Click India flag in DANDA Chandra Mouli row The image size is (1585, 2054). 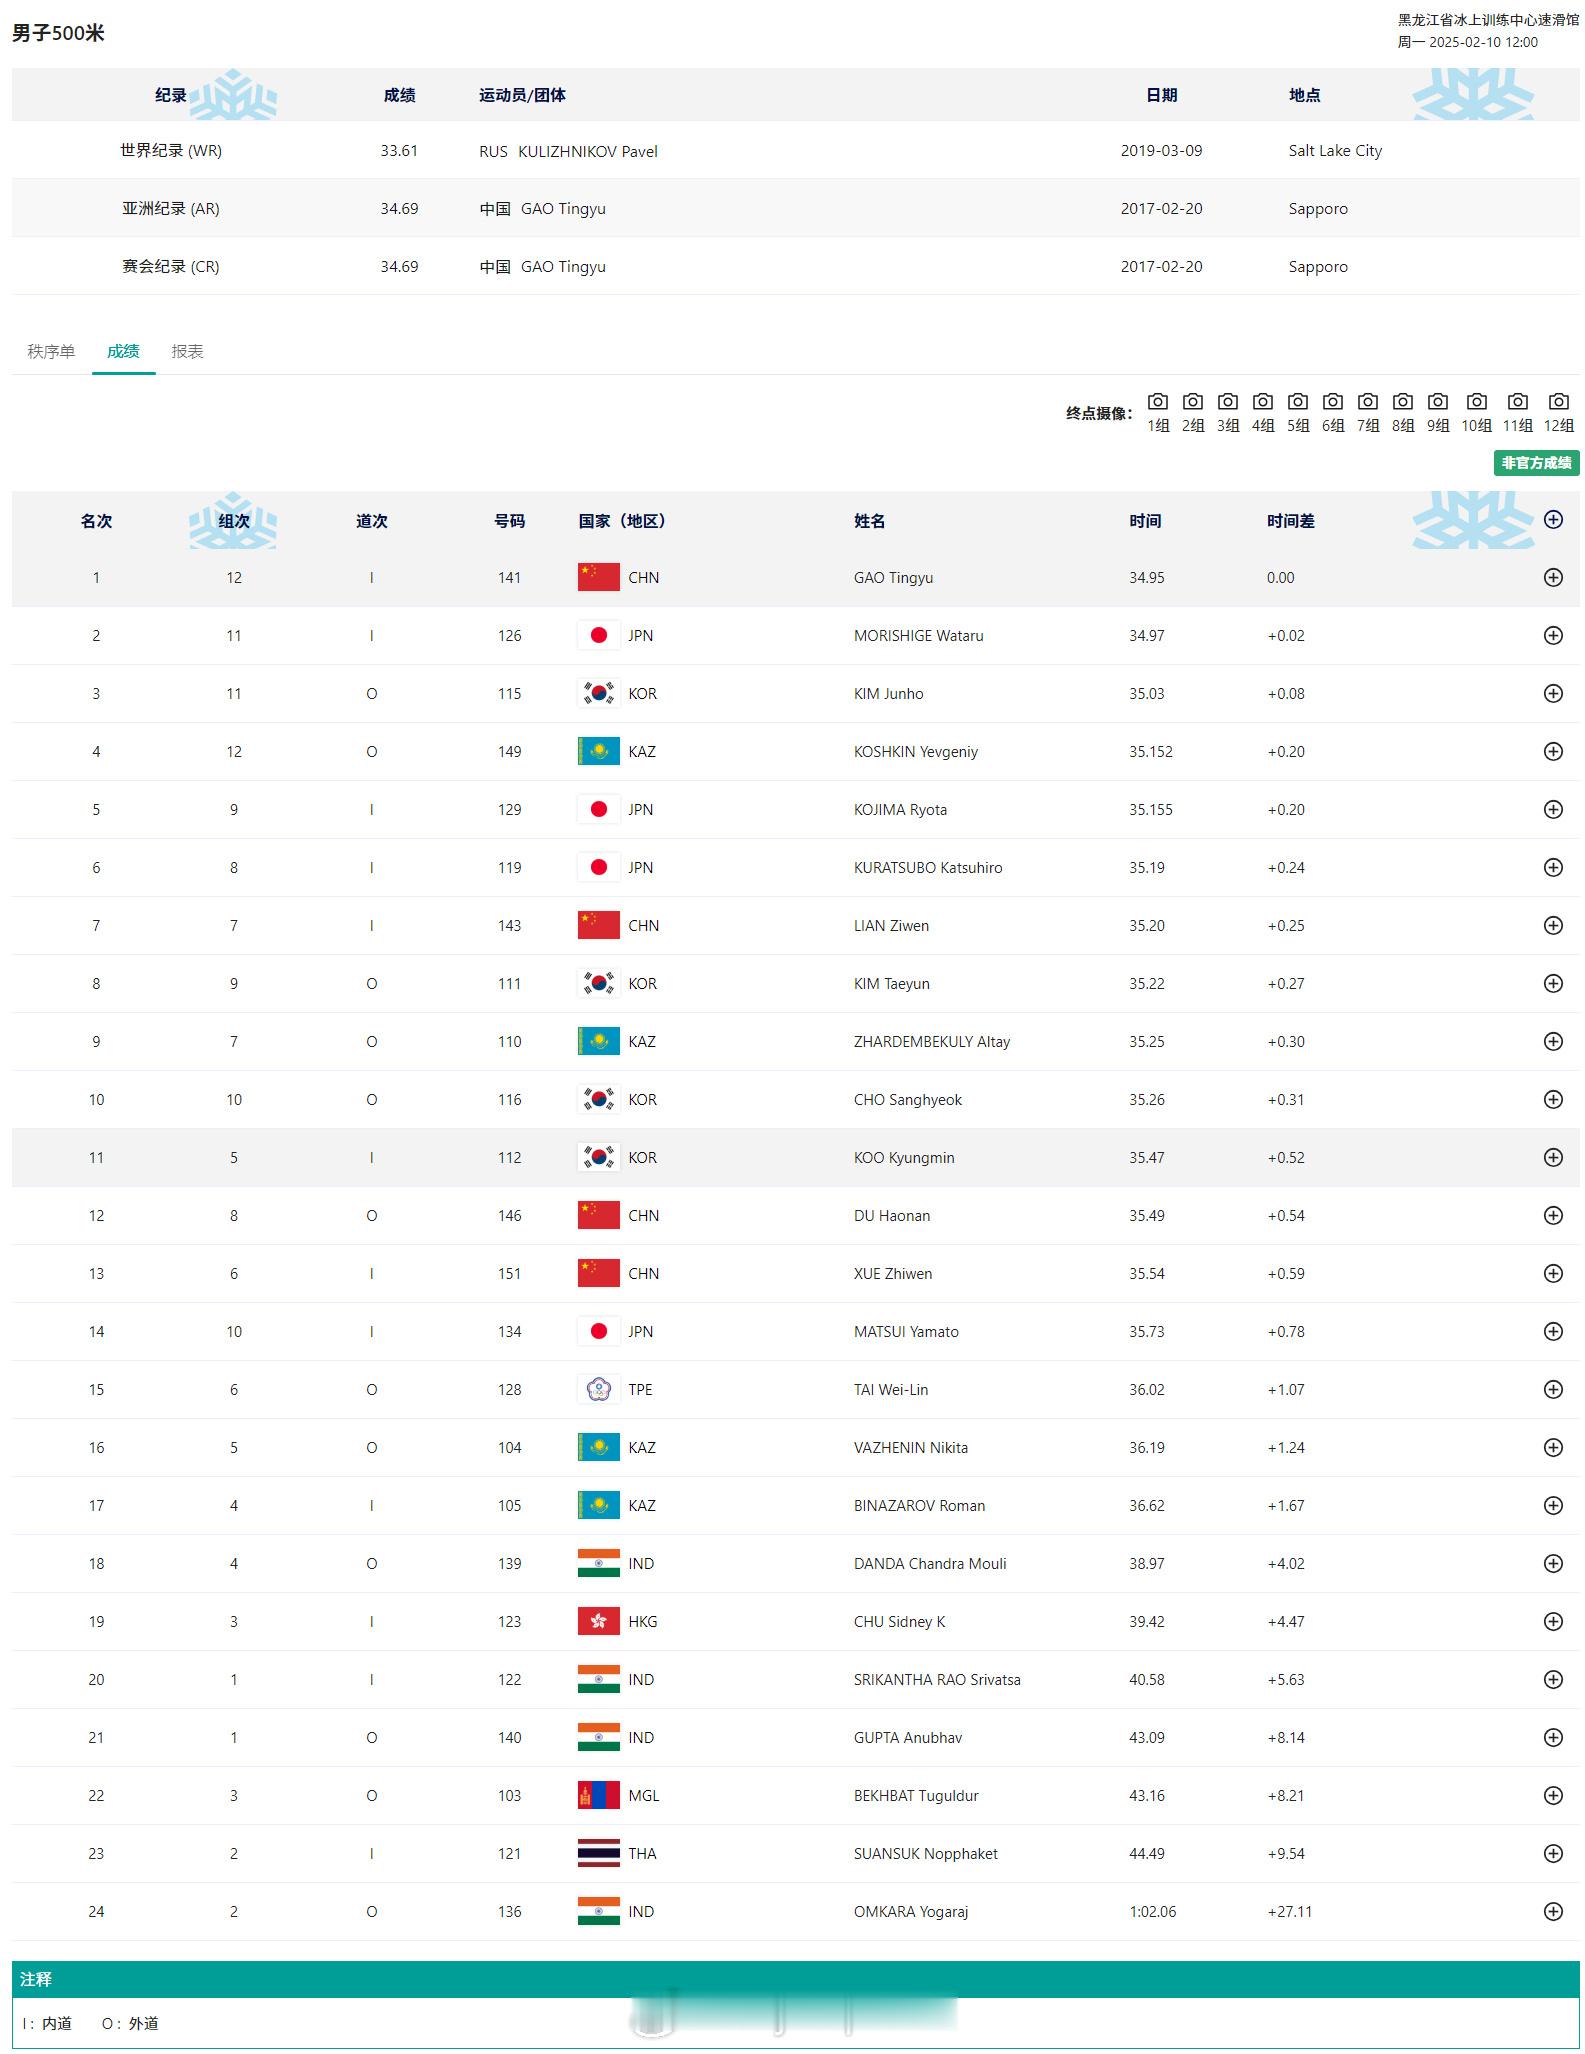tap(599, 1563)
